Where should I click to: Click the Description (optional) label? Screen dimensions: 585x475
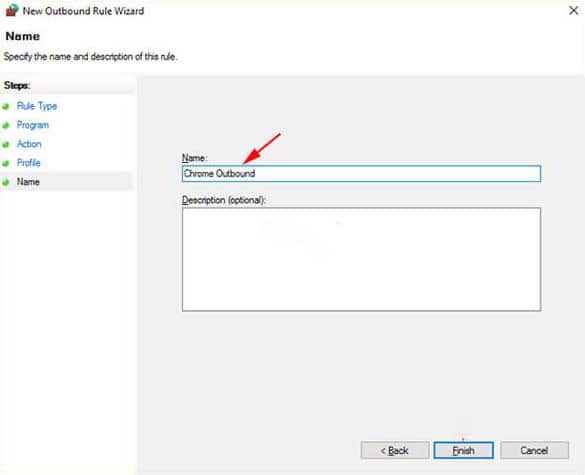pyautogui.click(x=223, y=200)
